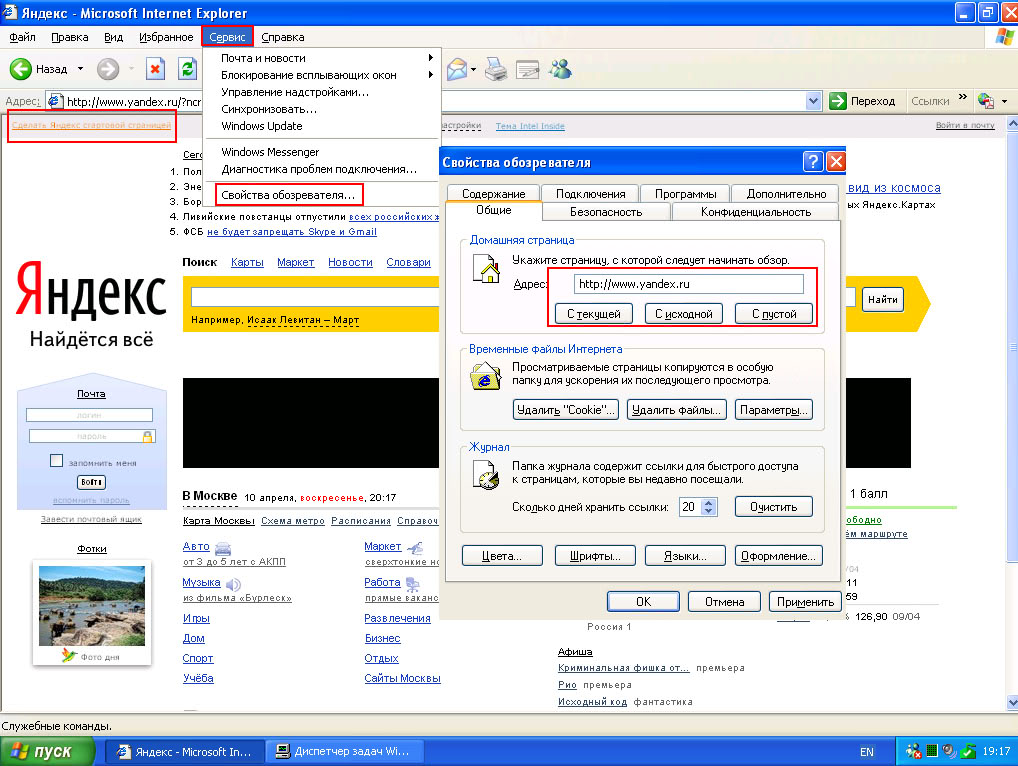
Task: Click the temporary internet files folder icon
Action: click(485, 377)
